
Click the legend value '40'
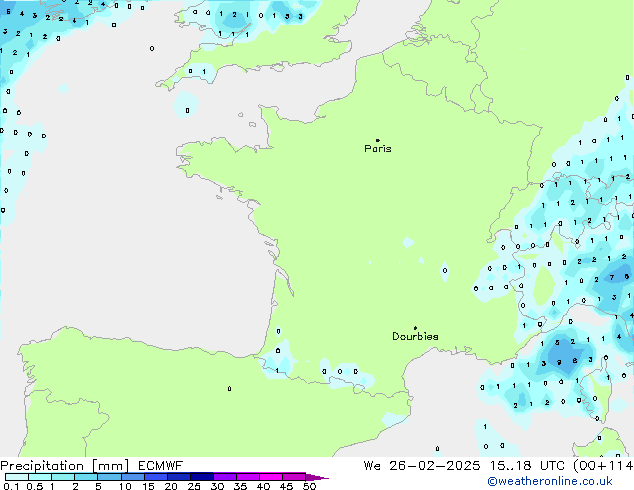263,486
